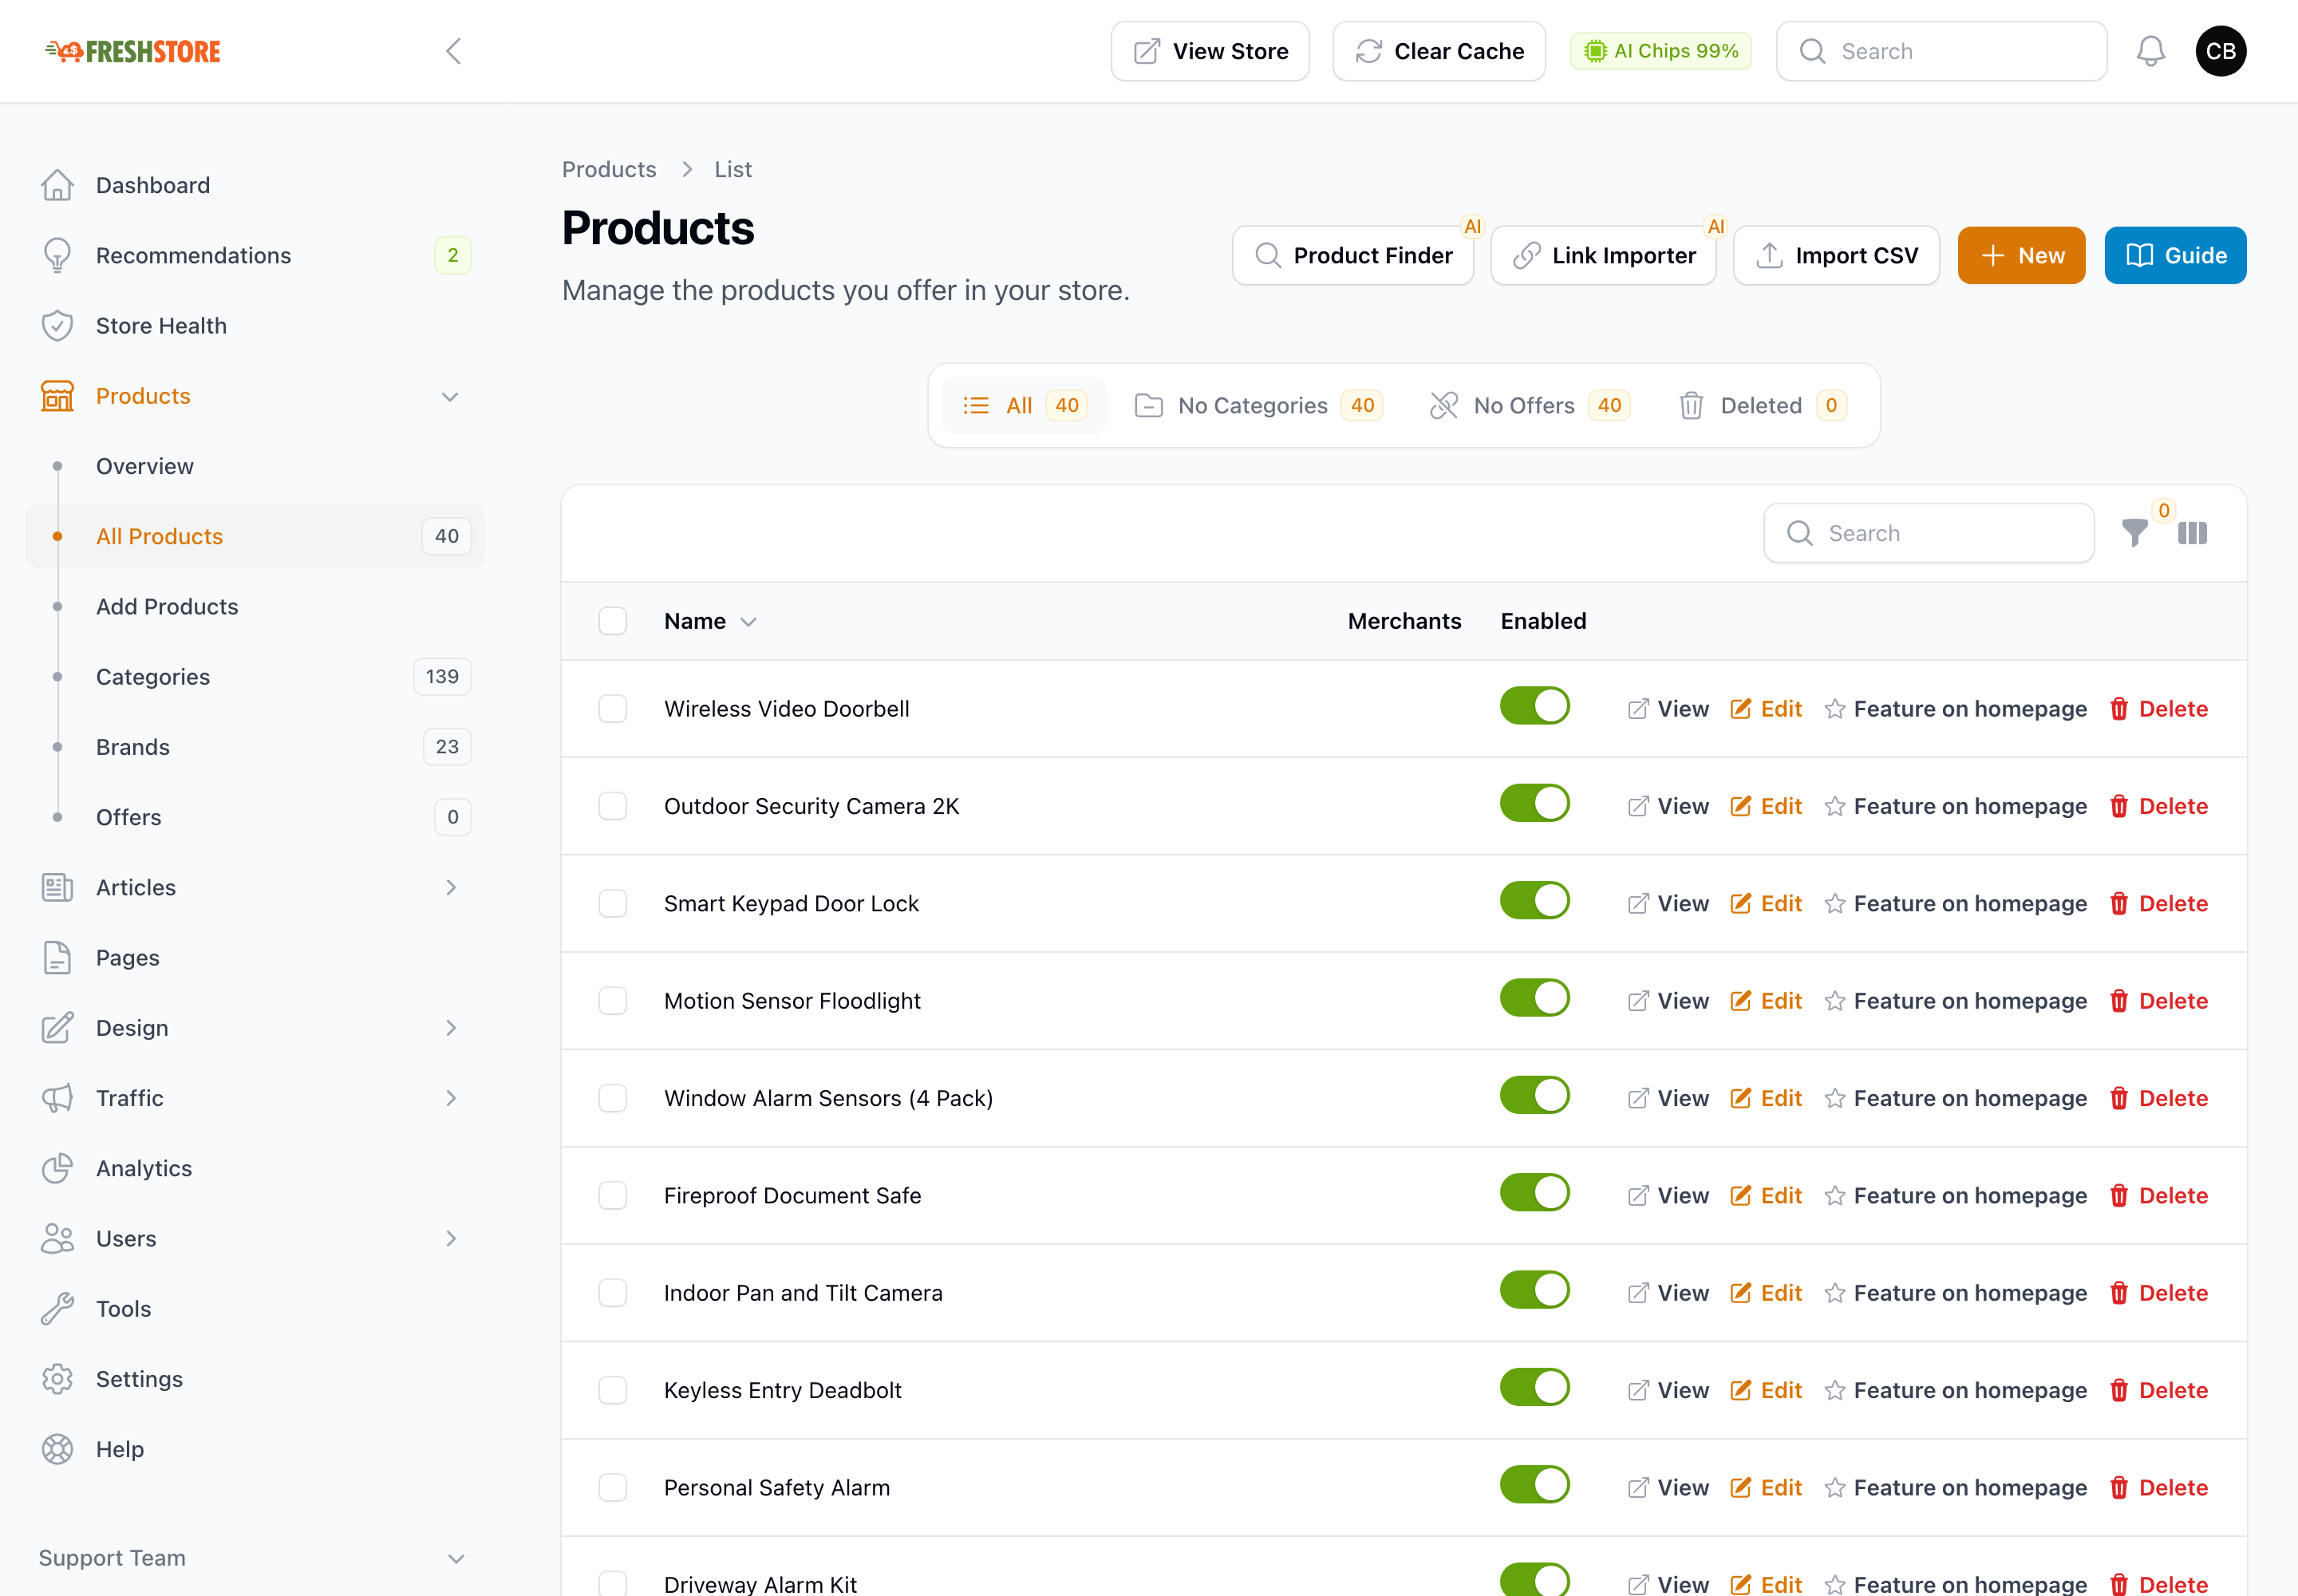Switch to the No Categories tab
The image size is (2298, 1596).
pos(1258,405)
